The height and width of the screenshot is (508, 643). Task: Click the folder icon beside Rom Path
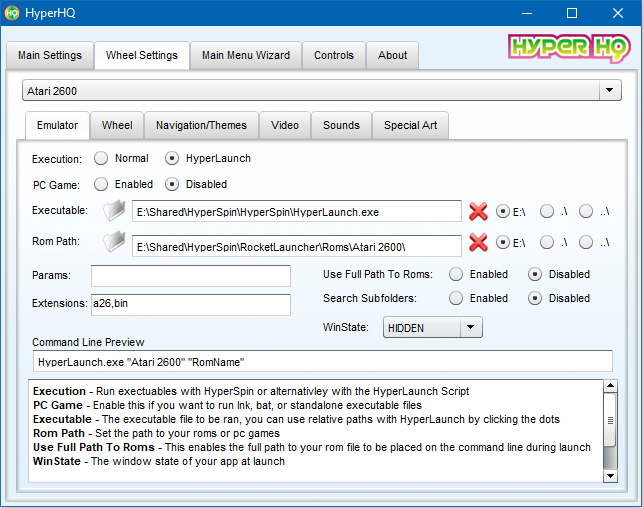click(x=116, y=243)
